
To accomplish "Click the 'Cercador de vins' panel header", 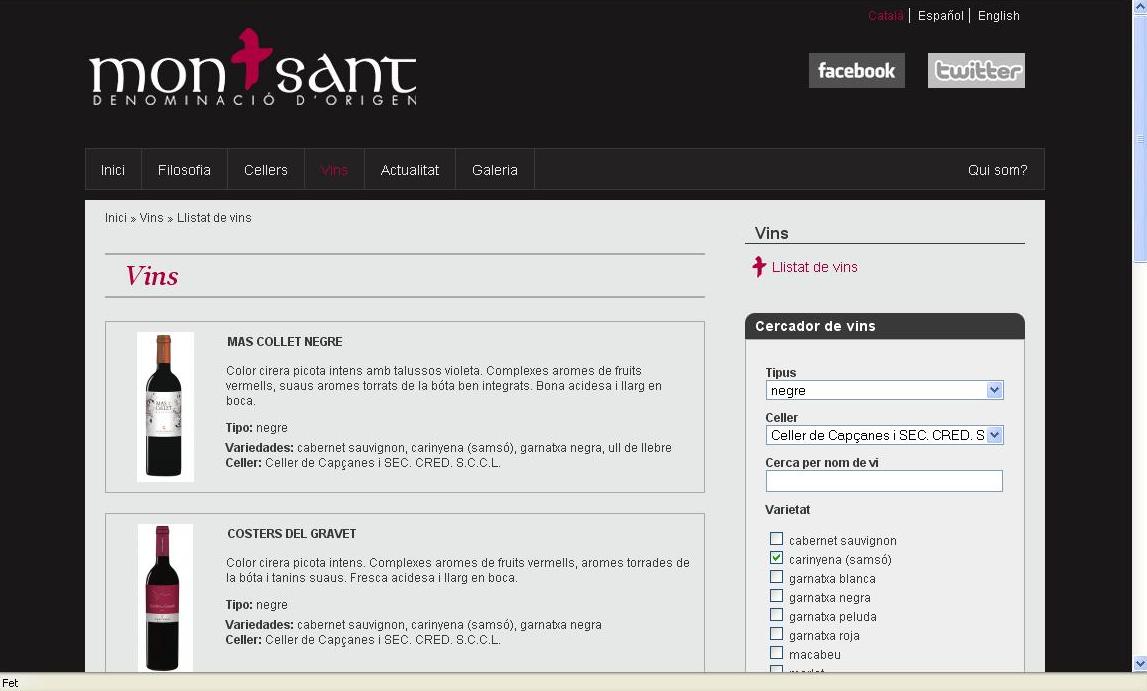I will click(884, 326).
